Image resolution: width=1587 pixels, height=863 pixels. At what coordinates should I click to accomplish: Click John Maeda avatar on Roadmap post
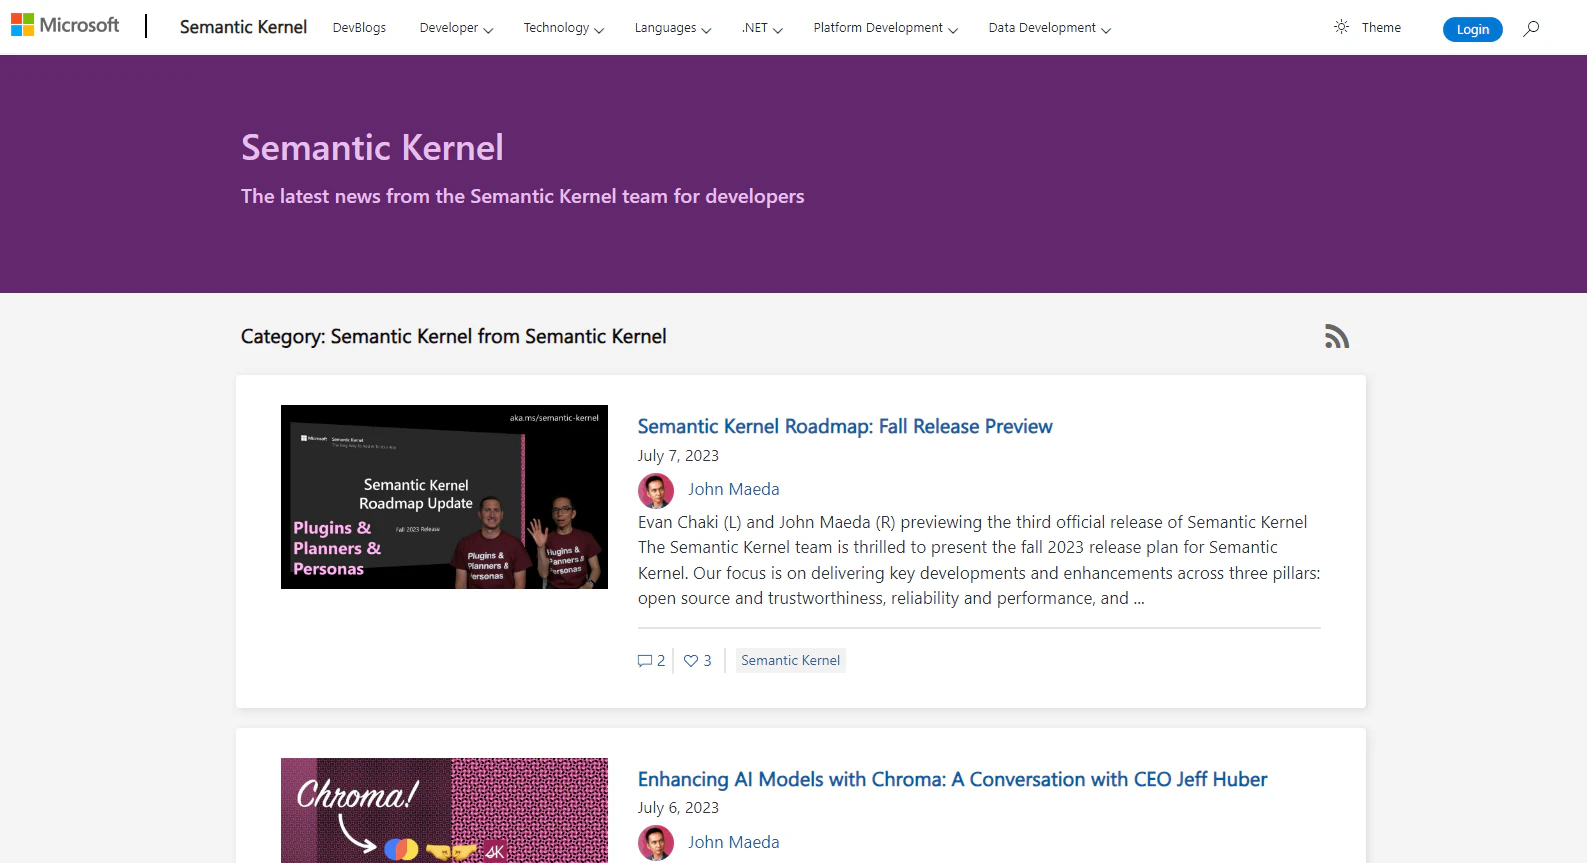pos(656,490)
